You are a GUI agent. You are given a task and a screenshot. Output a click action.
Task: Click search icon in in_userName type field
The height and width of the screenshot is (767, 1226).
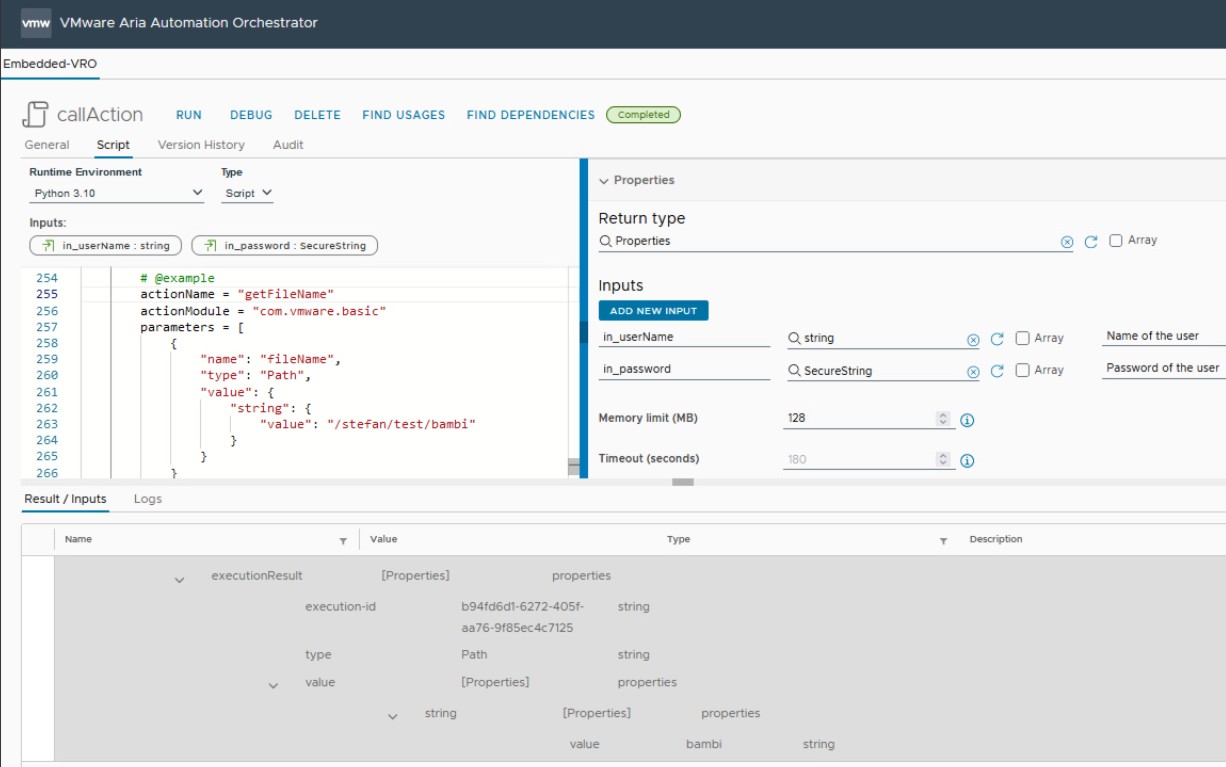794,338
